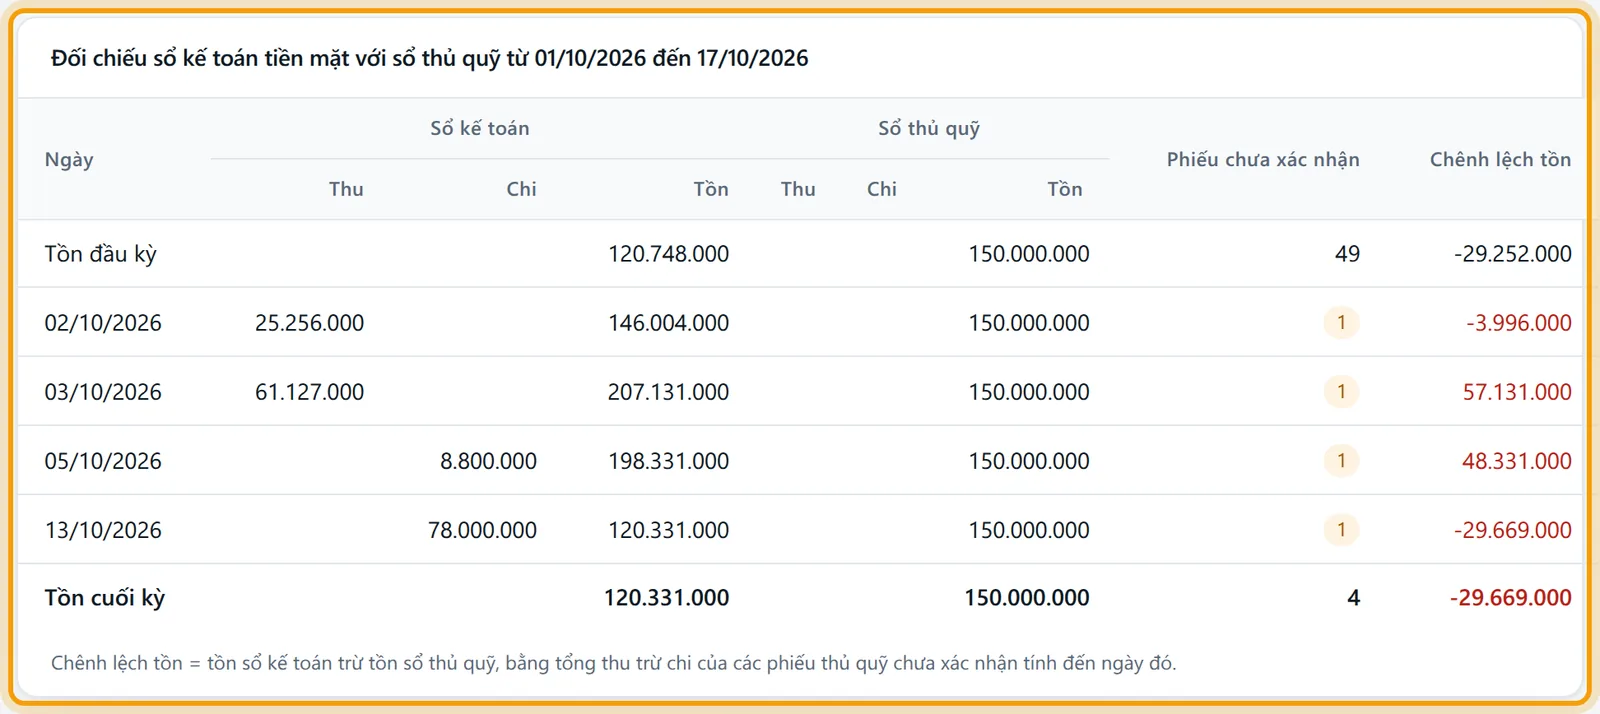Click the 150.000.000 cashier balance in Tồn cuối kỳ row

coord(1027,598)
